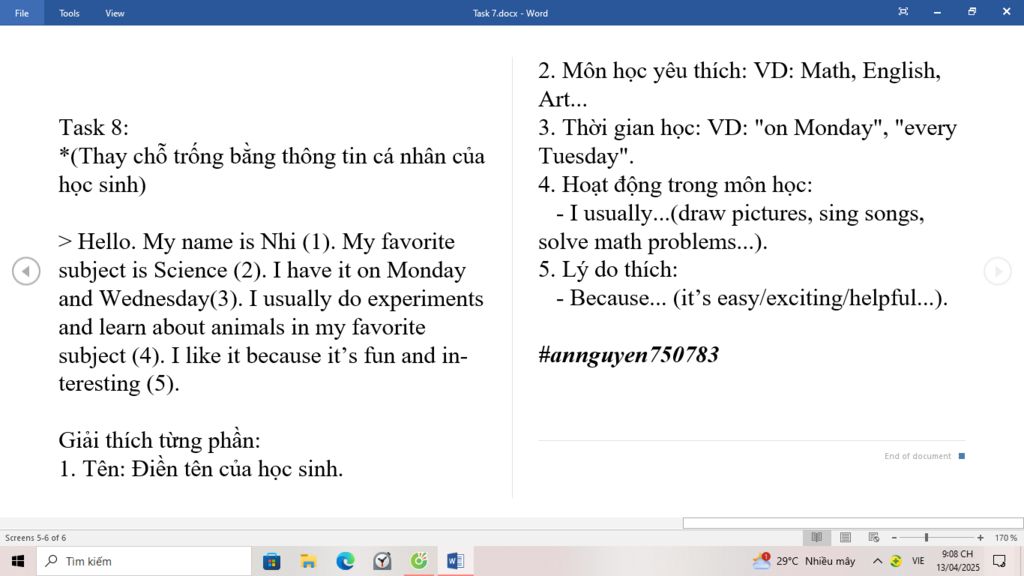
Task: Click the hashtag #annguyen750783 text
Action: 628,355
